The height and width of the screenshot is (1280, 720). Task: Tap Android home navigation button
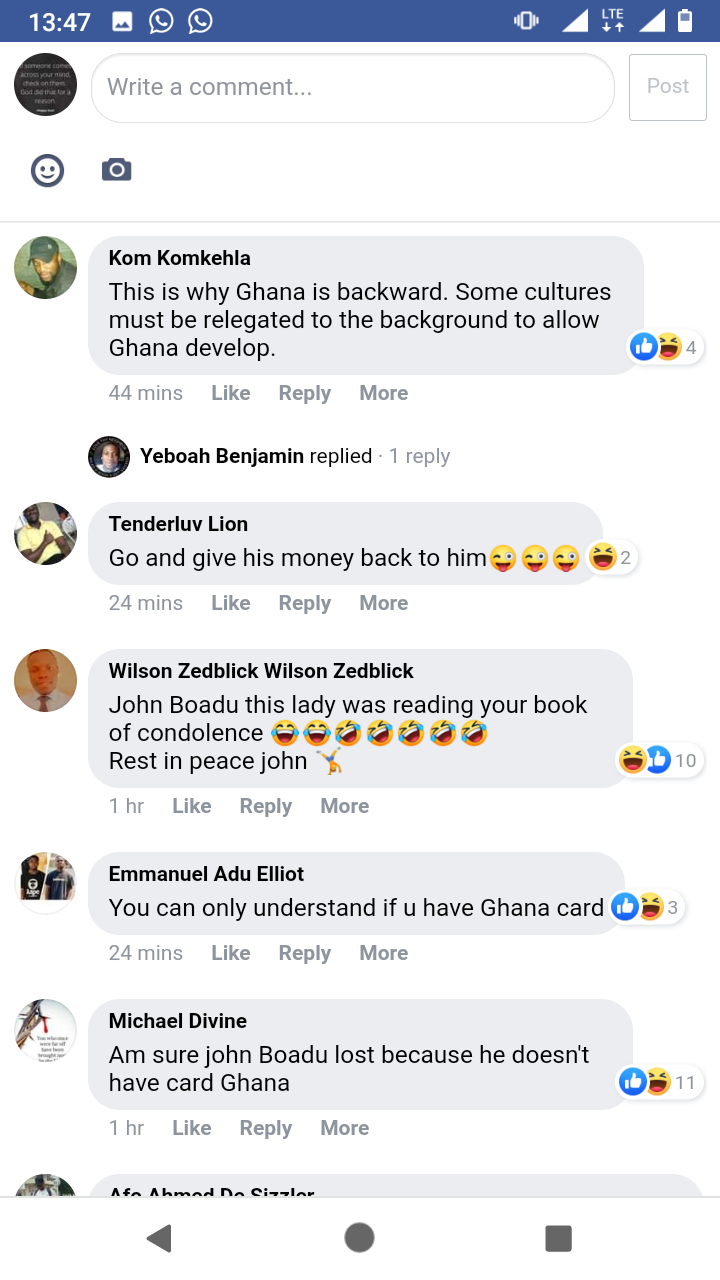pyautogui.click(x=359, y=1238)
